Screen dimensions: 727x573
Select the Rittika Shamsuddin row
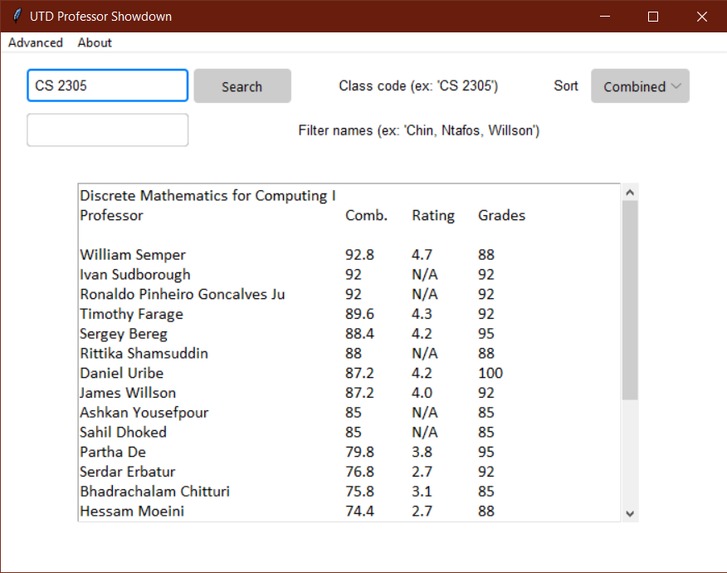pyautogui.click(x=349, y=353)
